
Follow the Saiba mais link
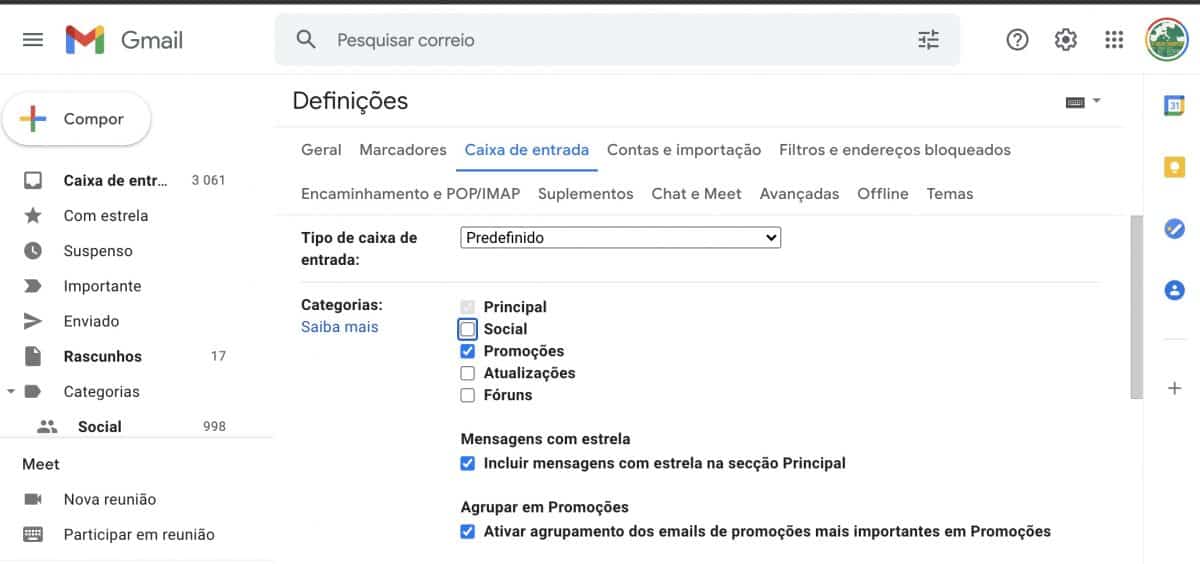click(340, 327)
